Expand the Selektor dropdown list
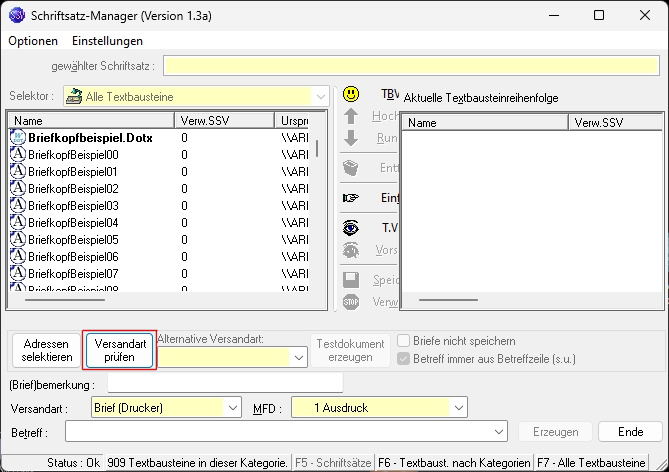The width and height of the screenshot is (669, 472). pyautogui.click(x=320, y=96)
